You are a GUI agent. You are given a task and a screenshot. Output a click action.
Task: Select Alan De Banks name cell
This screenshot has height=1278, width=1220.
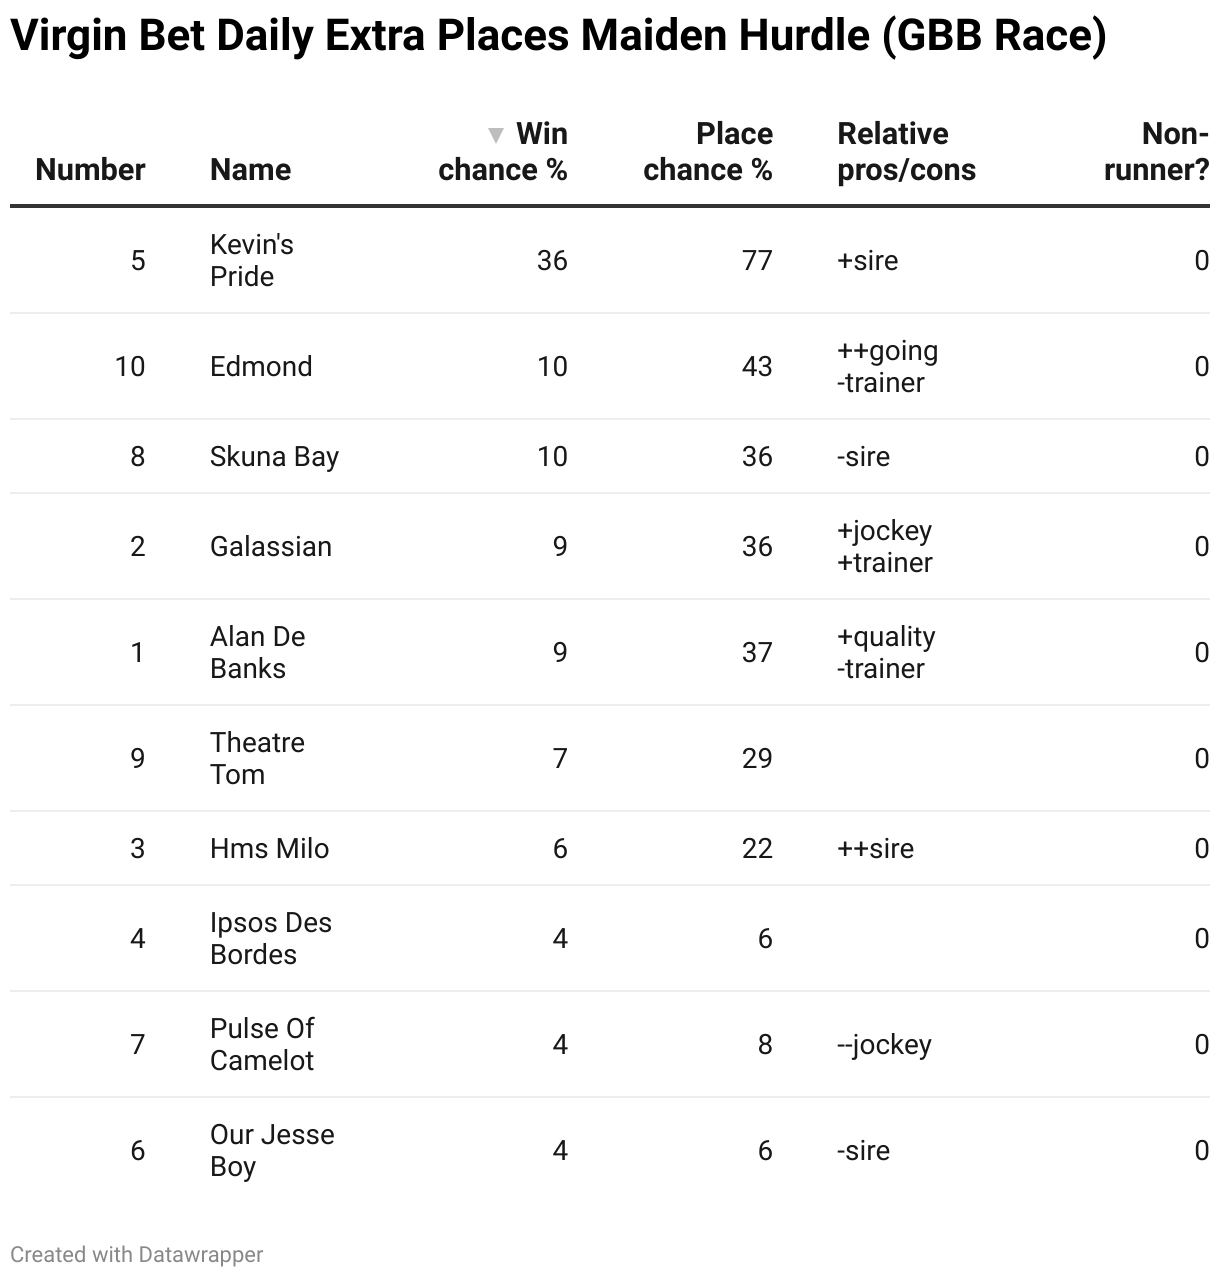258,652
